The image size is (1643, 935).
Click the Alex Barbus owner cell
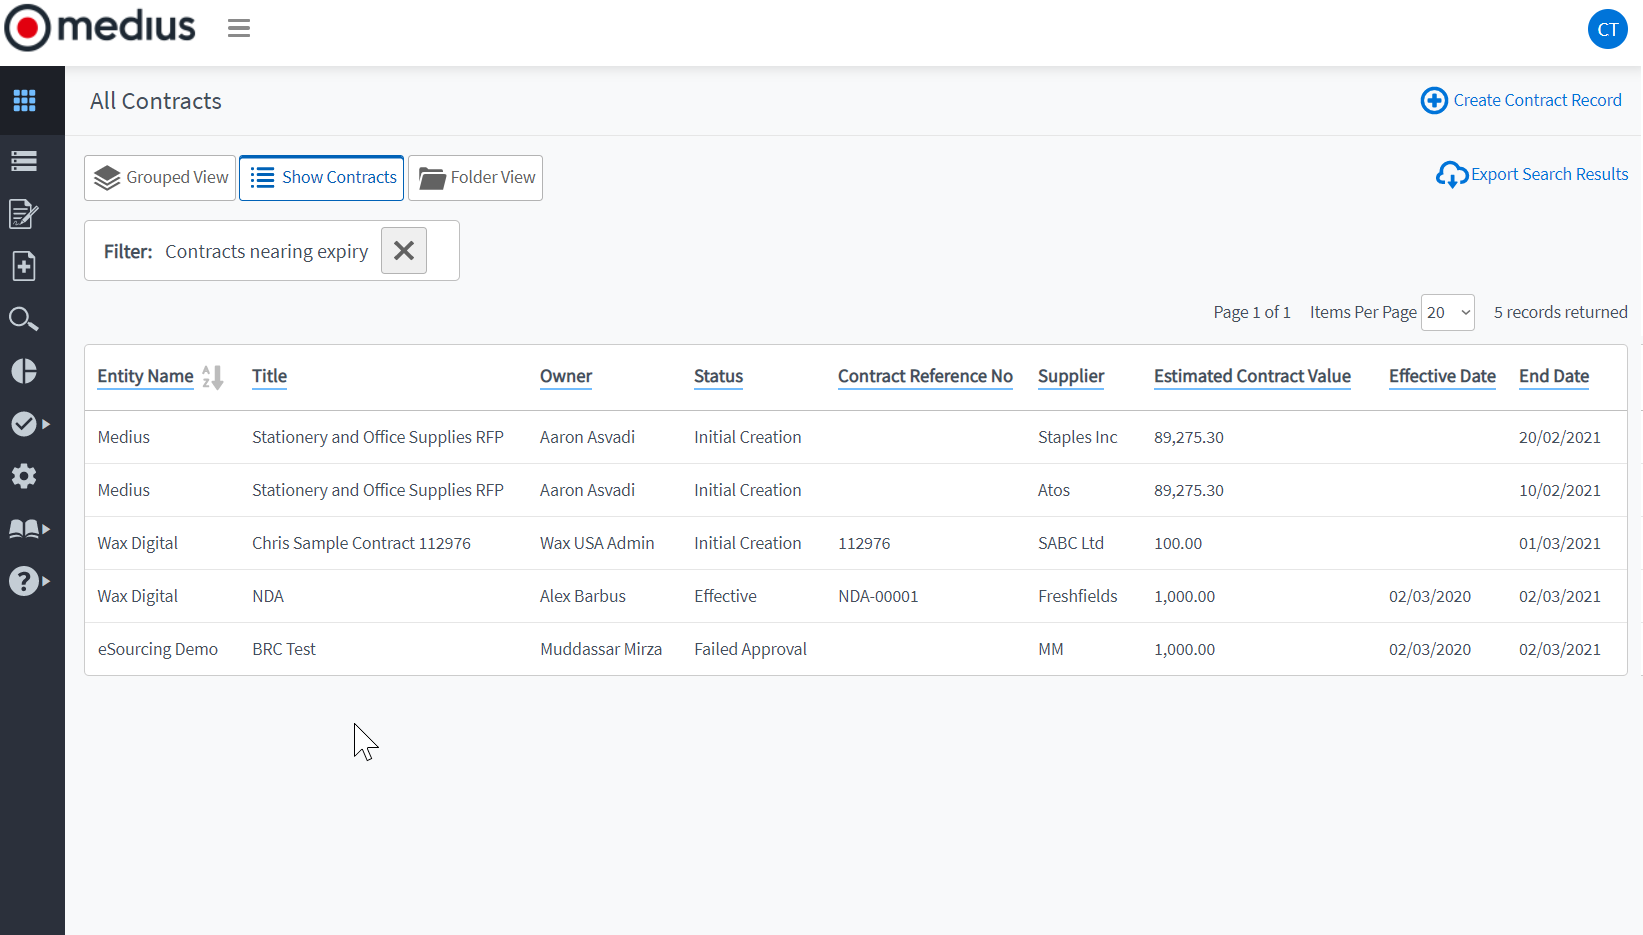(x=583, y=596)
